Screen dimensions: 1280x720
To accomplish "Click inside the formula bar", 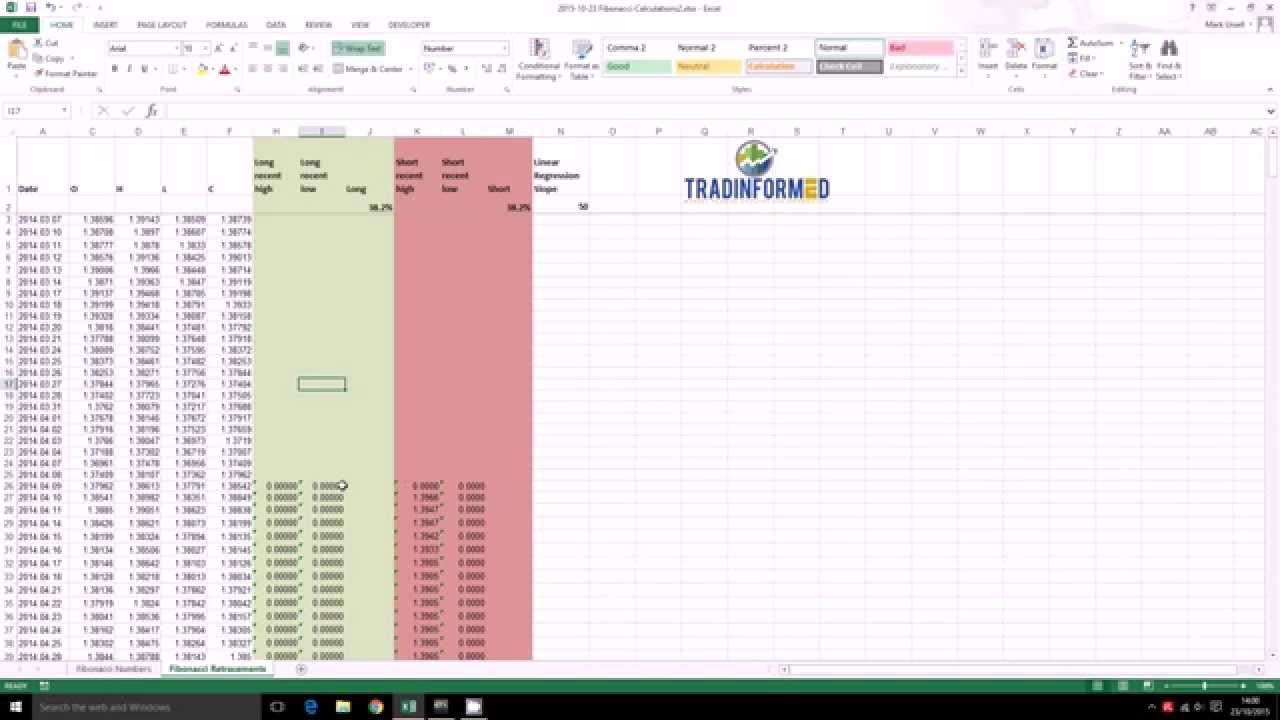I will [x=715, y=111].
